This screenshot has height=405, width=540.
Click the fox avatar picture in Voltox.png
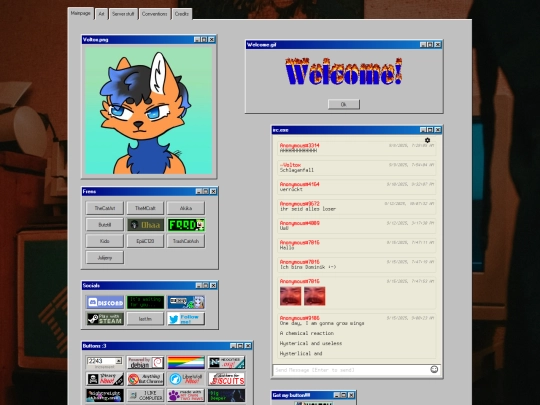pos(149,110)
